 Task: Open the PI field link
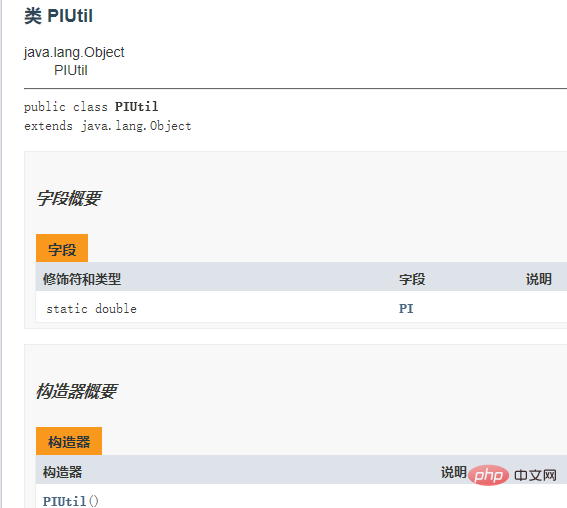[406, 308]
